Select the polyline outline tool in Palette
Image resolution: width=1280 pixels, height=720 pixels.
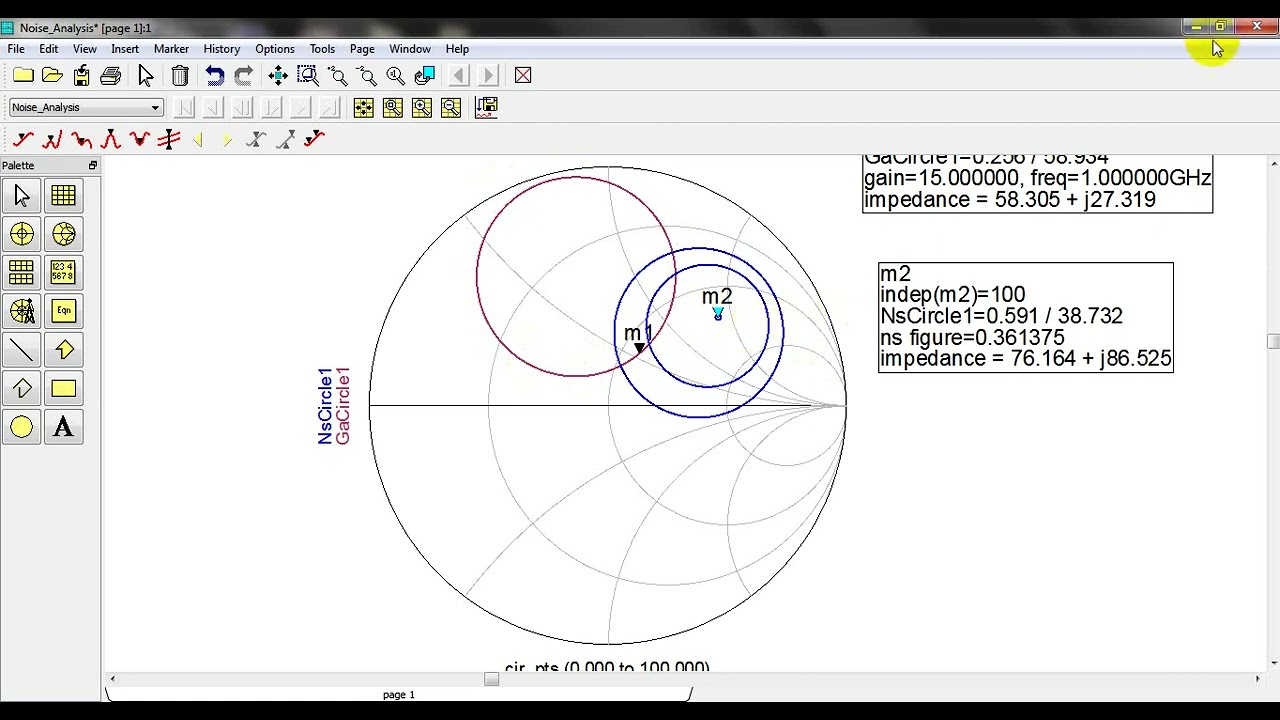click(x=22, y=389)
